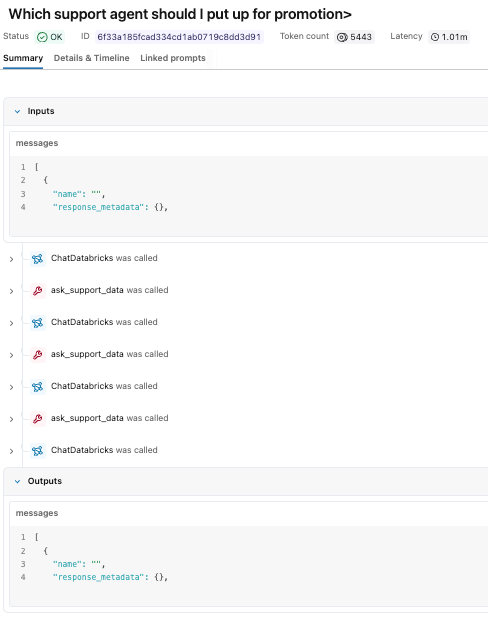Viewport: 488px width, 623px height.
Task: Click inside the Inputs messages code box
Action: tap(250, 196)
